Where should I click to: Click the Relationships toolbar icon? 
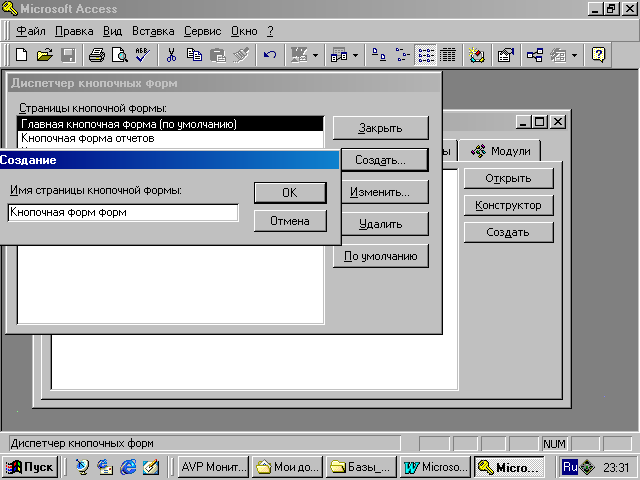coord(535,54)
